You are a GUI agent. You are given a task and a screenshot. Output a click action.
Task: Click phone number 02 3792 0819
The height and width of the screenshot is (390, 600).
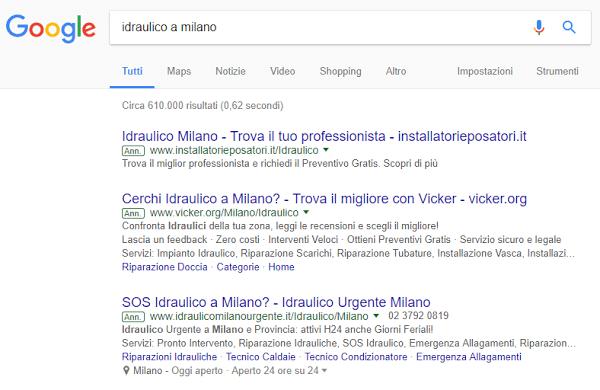tap(418, 316)
